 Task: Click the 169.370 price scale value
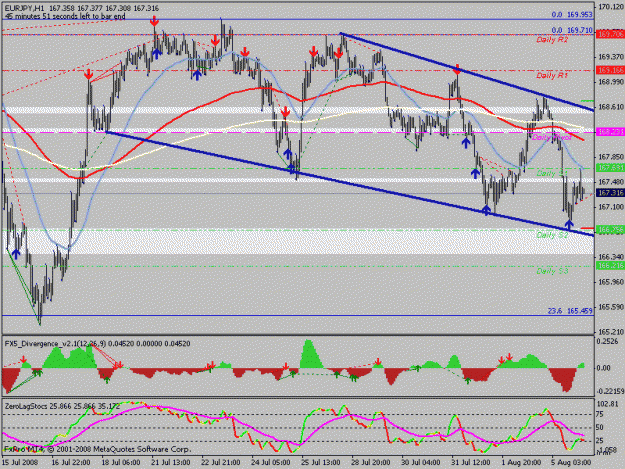point(611,57)
